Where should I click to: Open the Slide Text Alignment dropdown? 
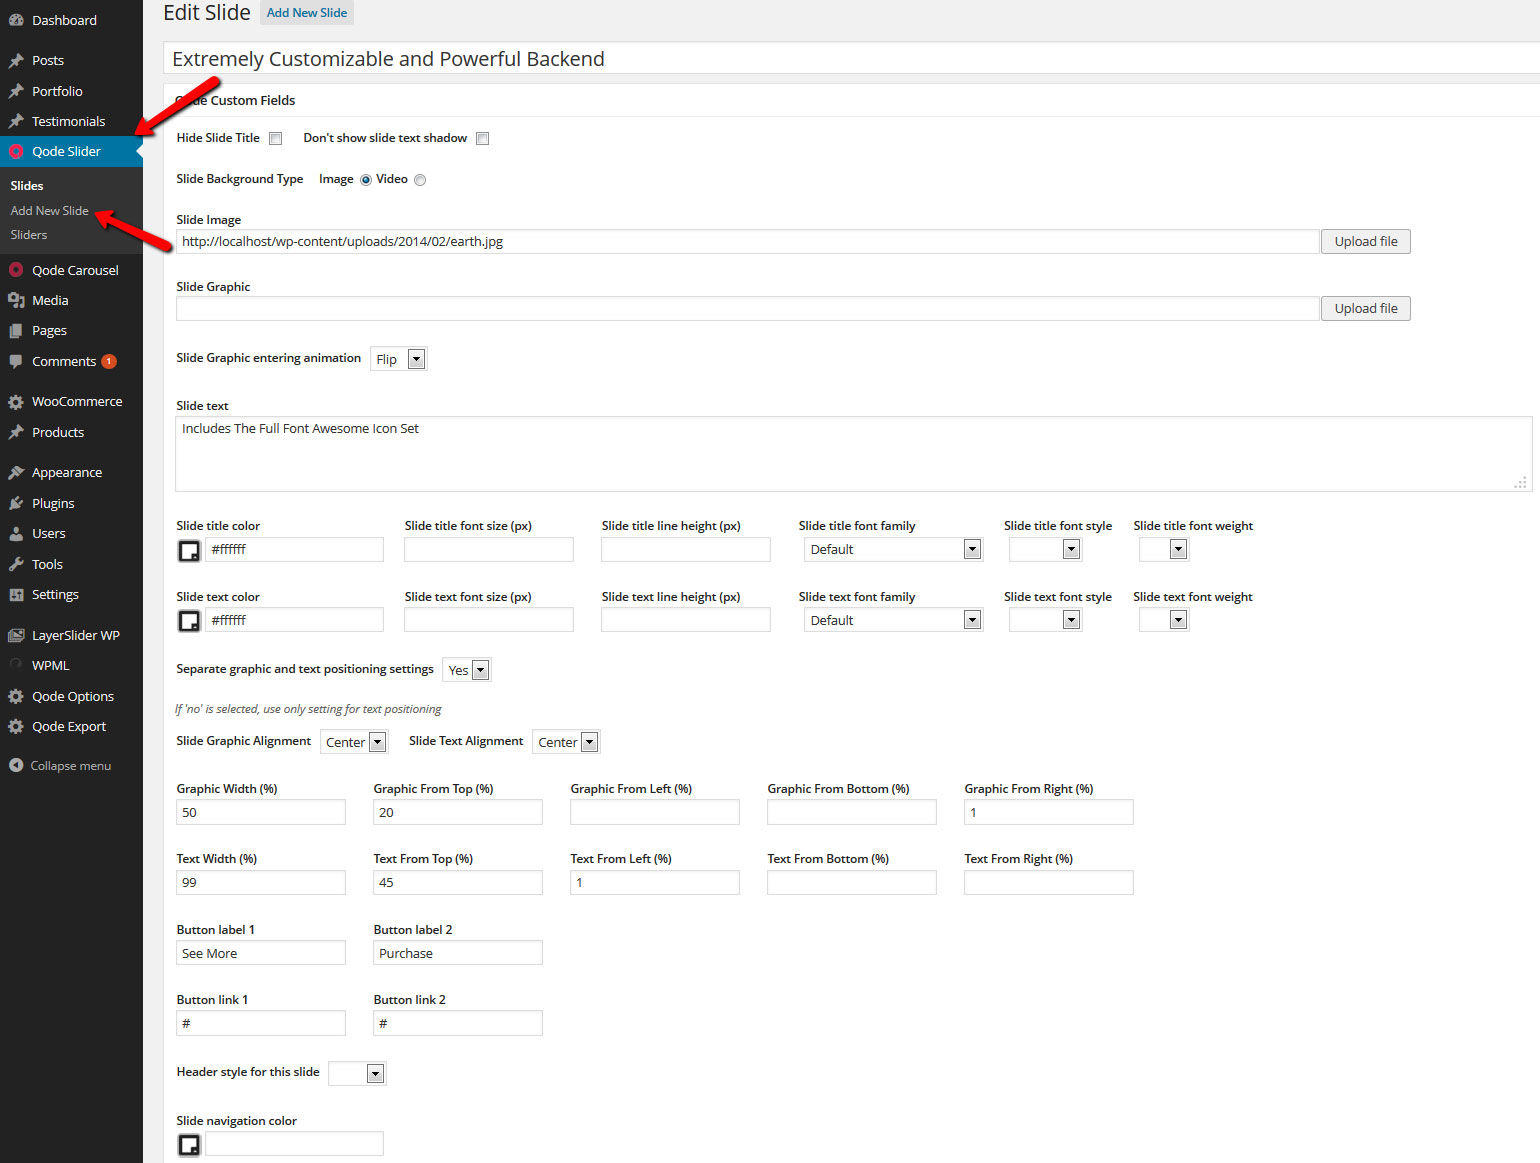coord(565,742)
